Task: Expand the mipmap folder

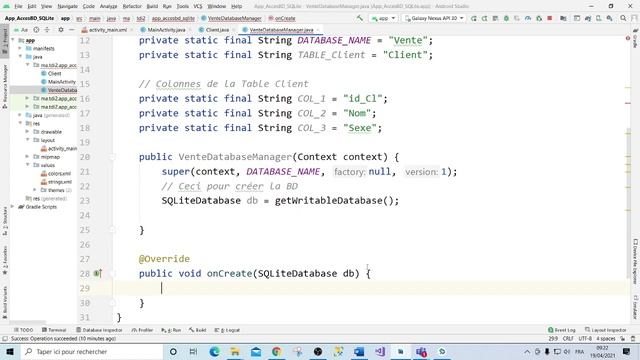Action: [27, 156]
